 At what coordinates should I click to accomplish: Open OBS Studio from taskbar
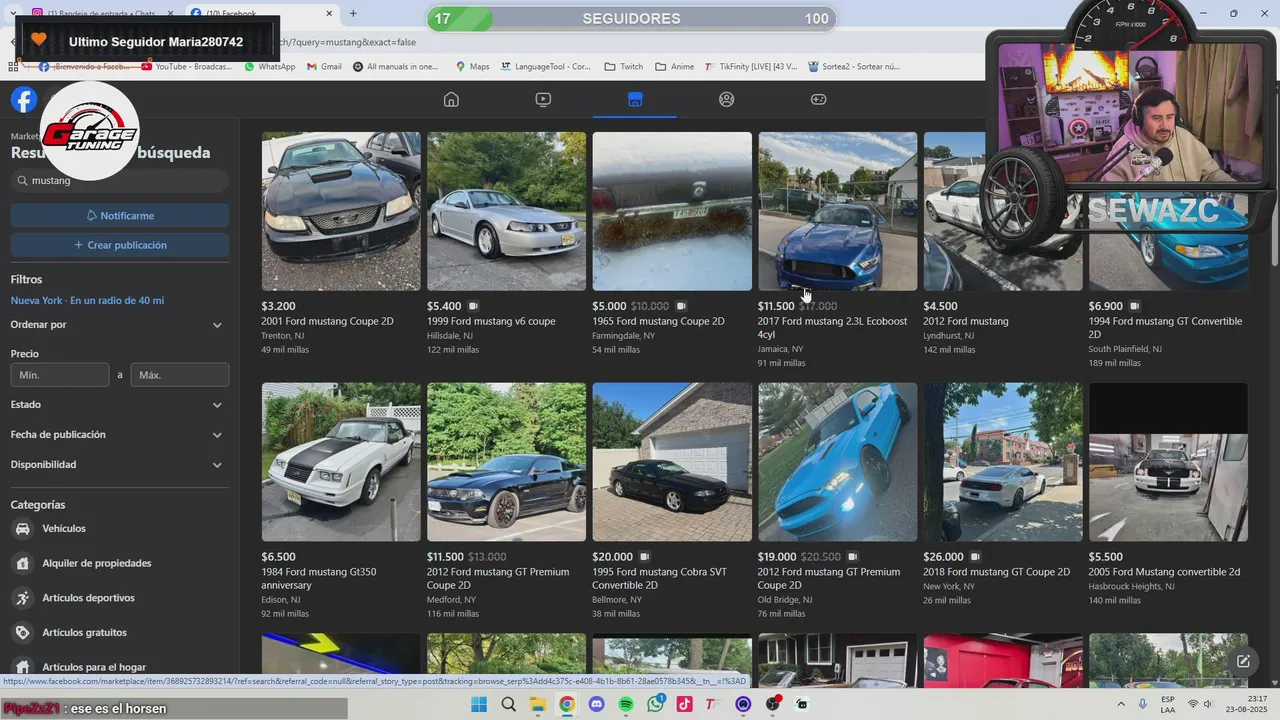pyautogui.click(x=772, y=704)
